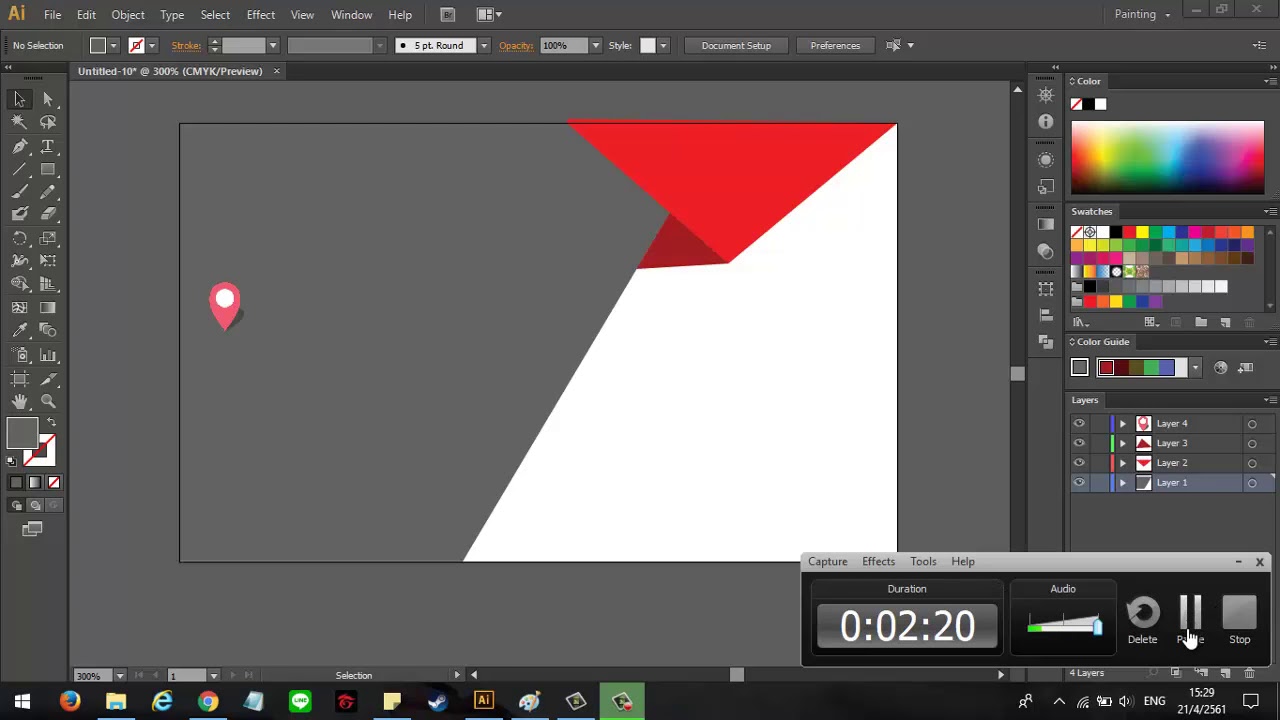Select the Zoom tool
1280x720 pixels.
(x=48, y=401)
